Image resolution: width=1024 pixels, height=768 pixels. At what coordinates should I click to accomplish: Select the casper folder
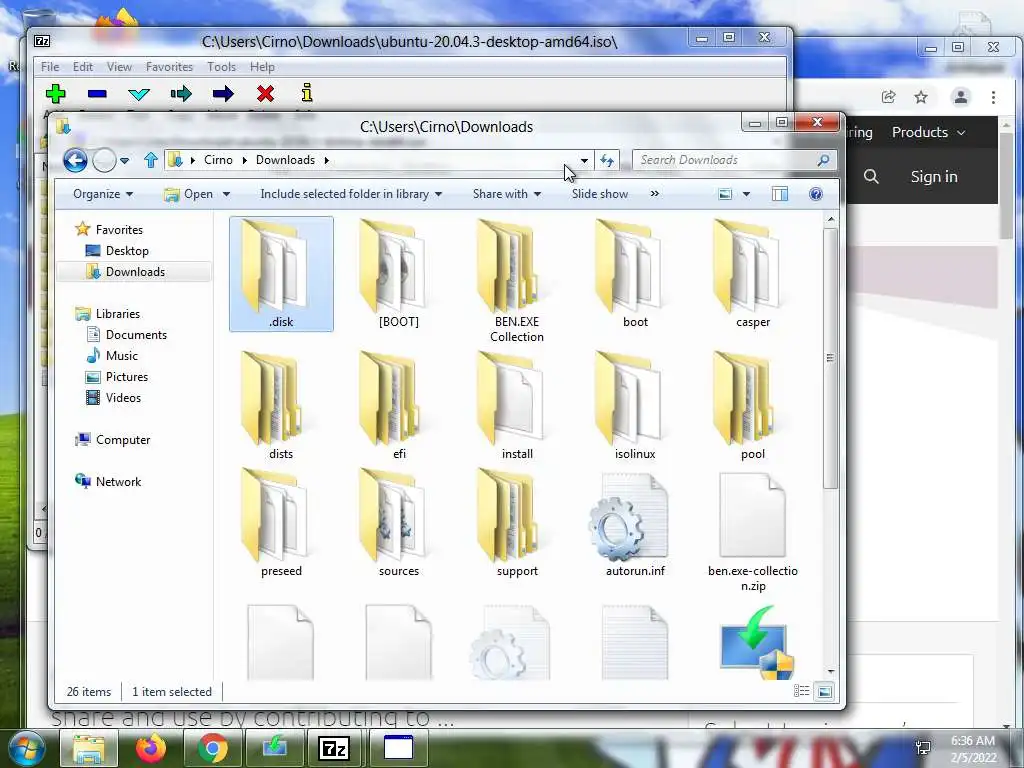(753, 274)
